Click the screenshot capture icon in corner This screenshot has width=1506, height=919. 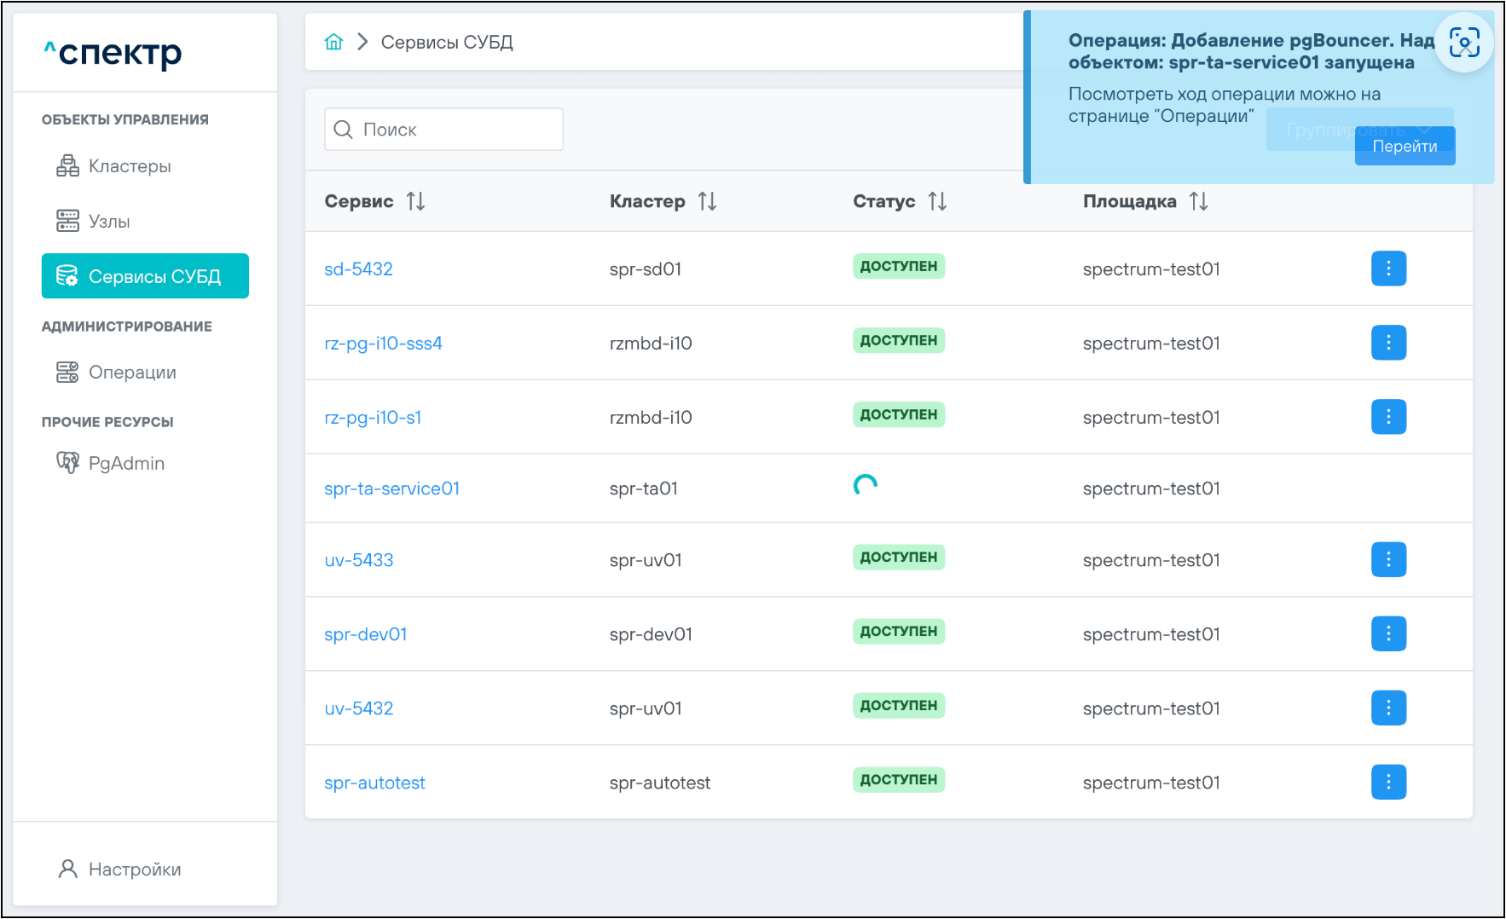[1464, 43]
